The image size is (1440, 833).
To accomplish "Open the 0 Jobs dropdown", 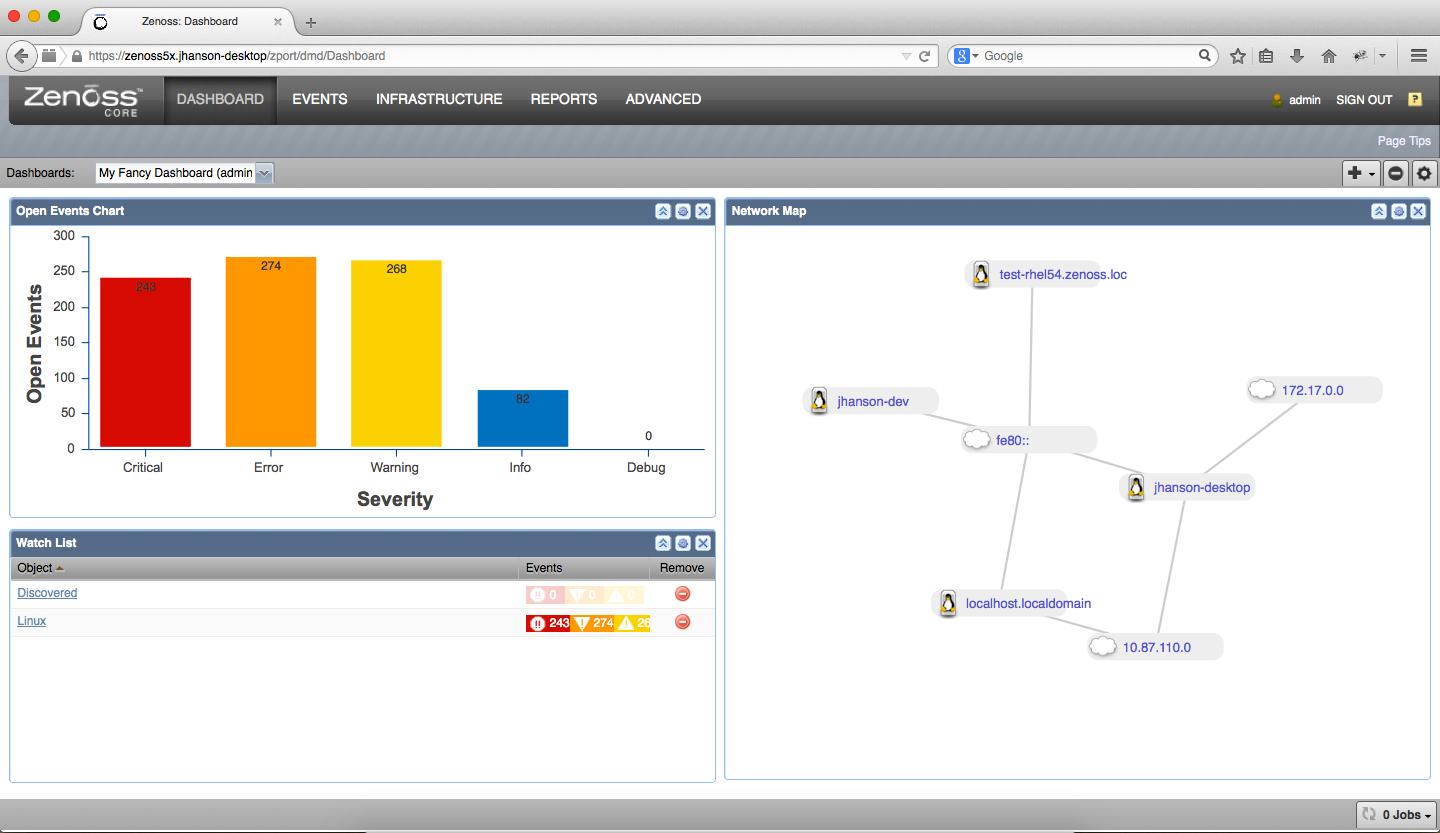I will [x=1397, y=815].
